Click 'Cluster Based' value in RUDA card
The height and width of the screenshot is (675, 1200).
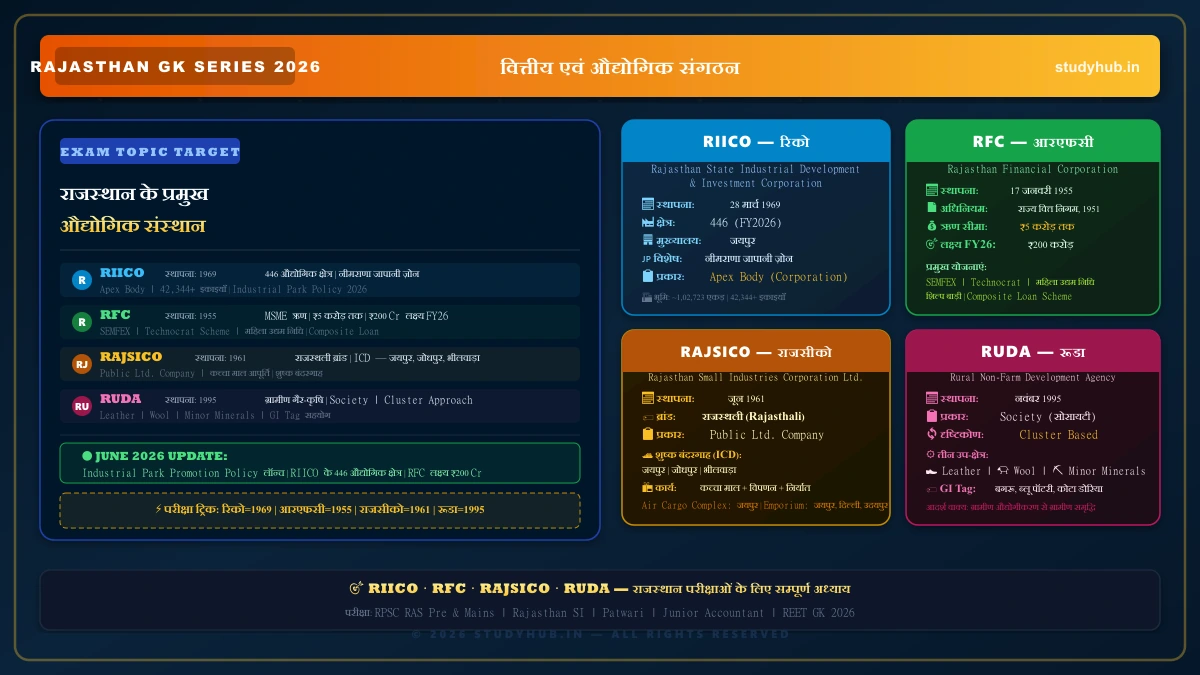click(1059, 435)
